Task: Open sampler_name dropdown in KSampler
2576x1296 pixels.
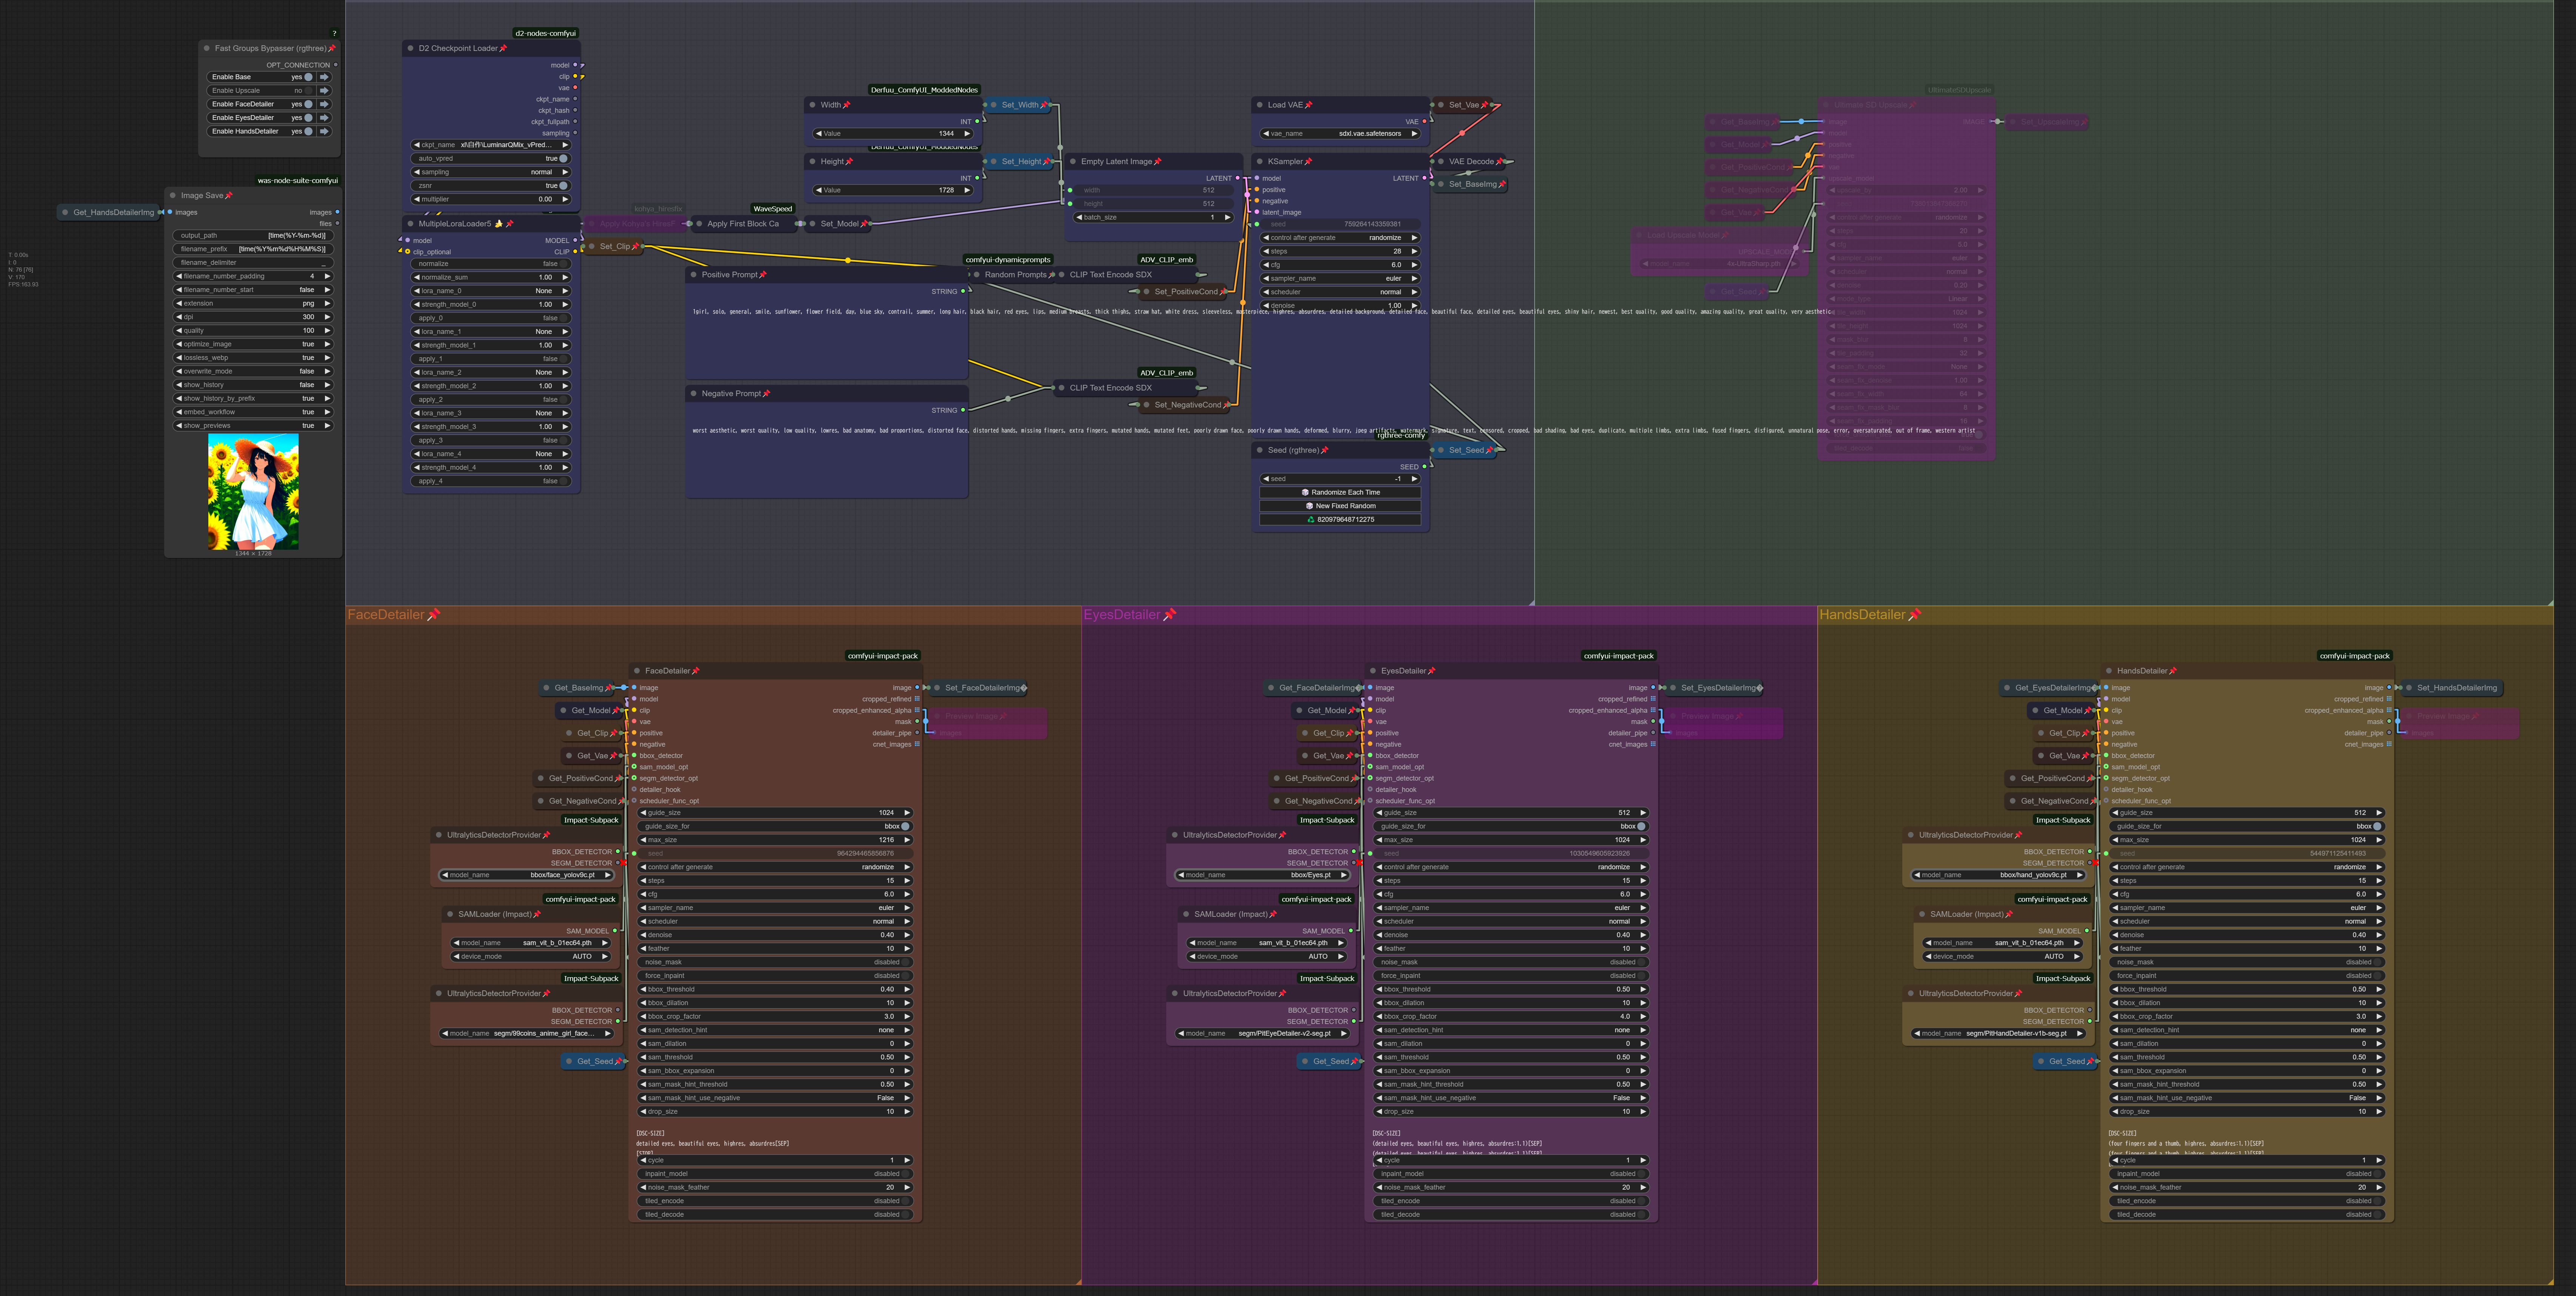Action: (x=1340, y=278)
